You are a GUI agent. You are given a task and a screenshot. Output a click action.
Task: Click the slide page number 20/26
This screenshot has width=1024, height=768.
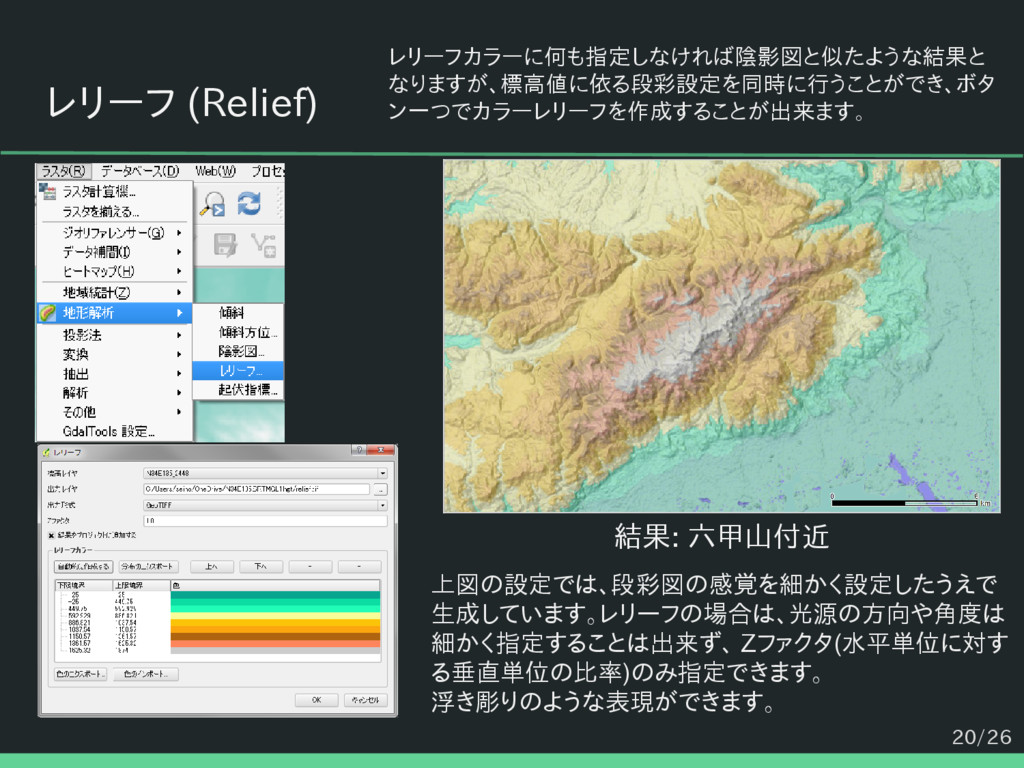click(982, 737)
